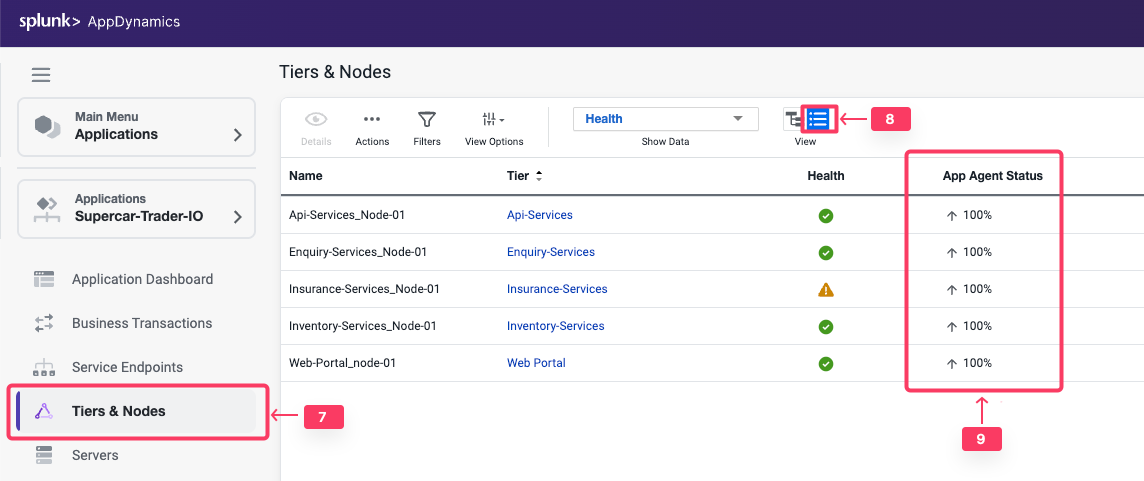The width and height of the screenshot is (1144, 481).
Task: Expand Main Menu Applications selector
Action: click(x=137, y=126)
